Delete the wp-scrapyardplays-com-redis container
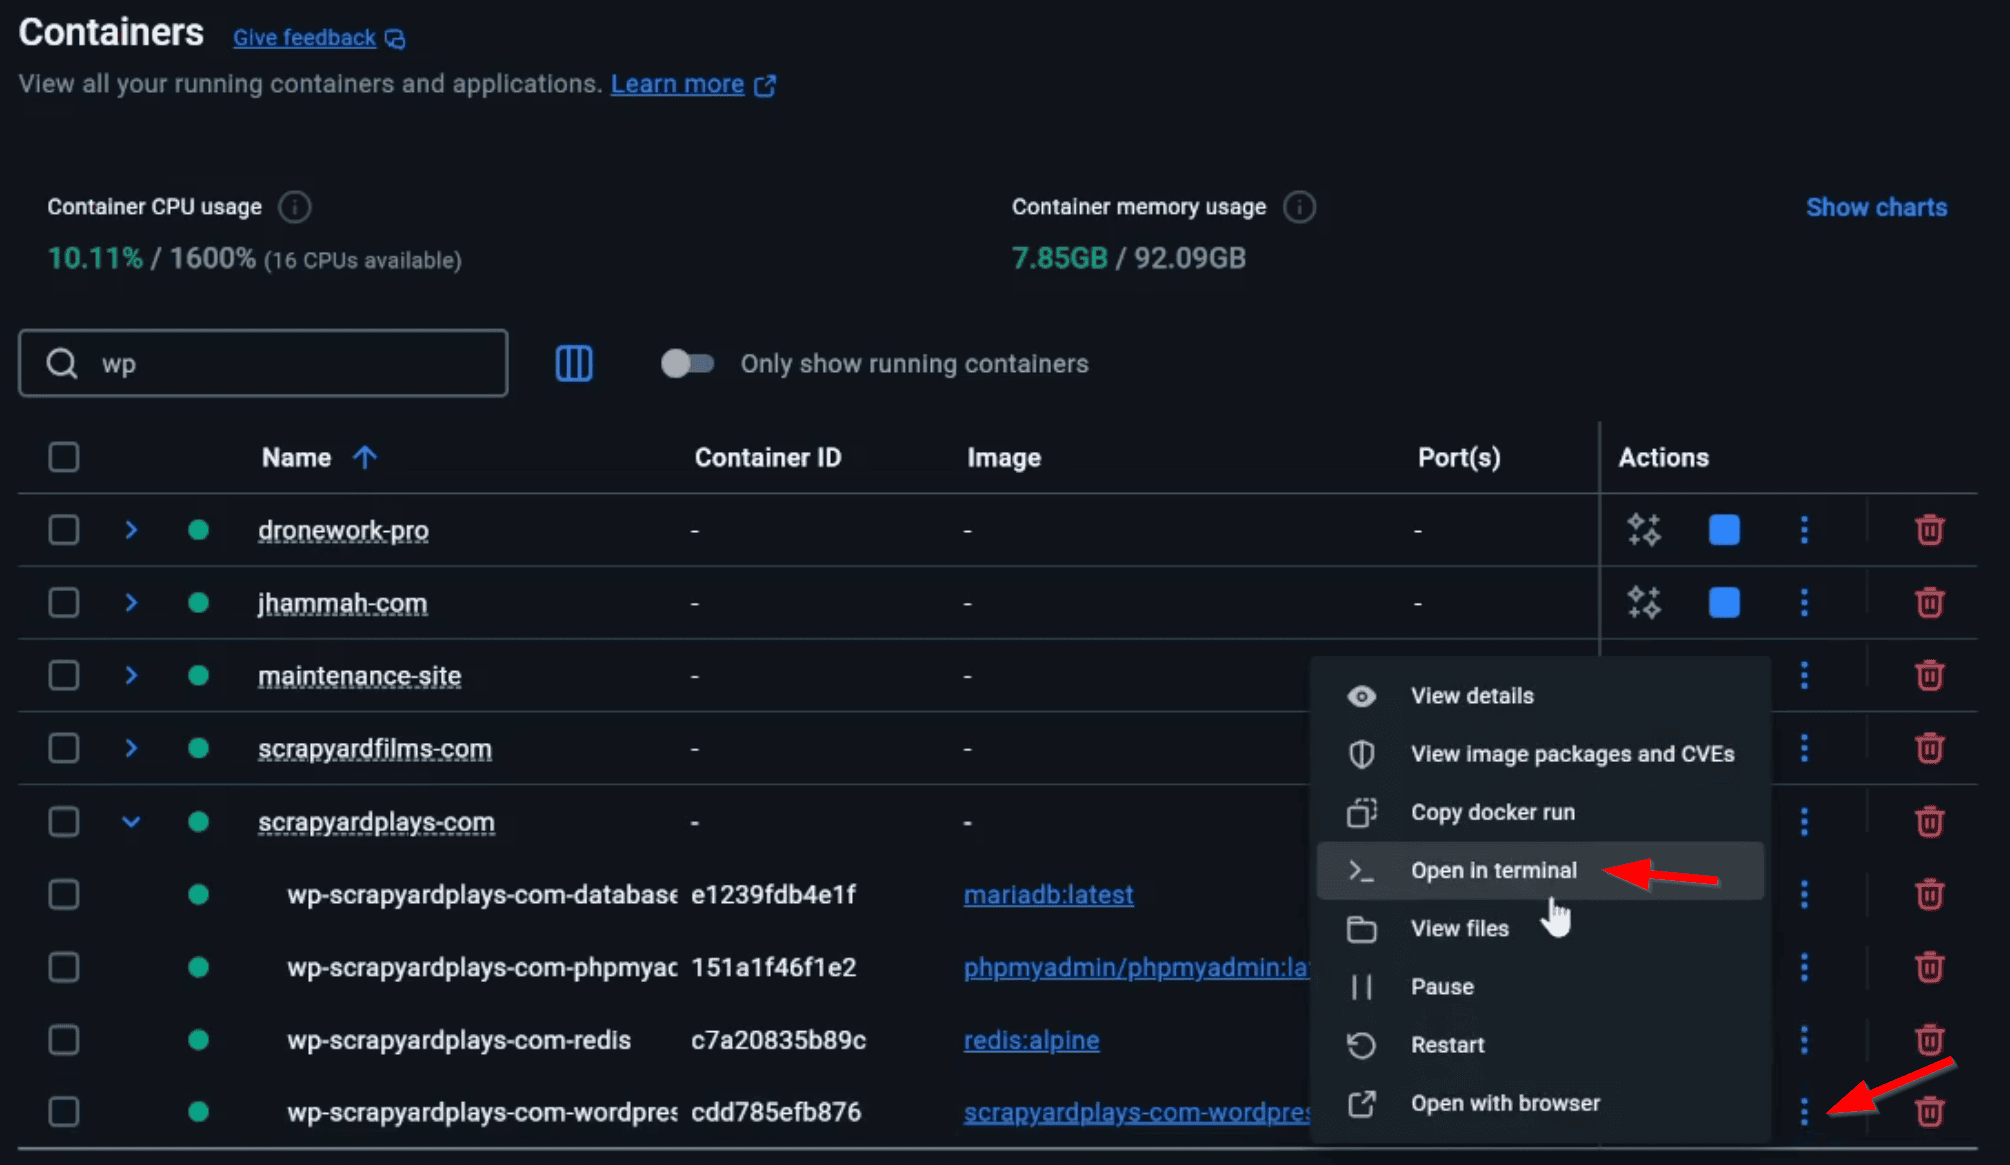Image resolution: width=2010 pixels, height=1165 pixels. 1929,1040
